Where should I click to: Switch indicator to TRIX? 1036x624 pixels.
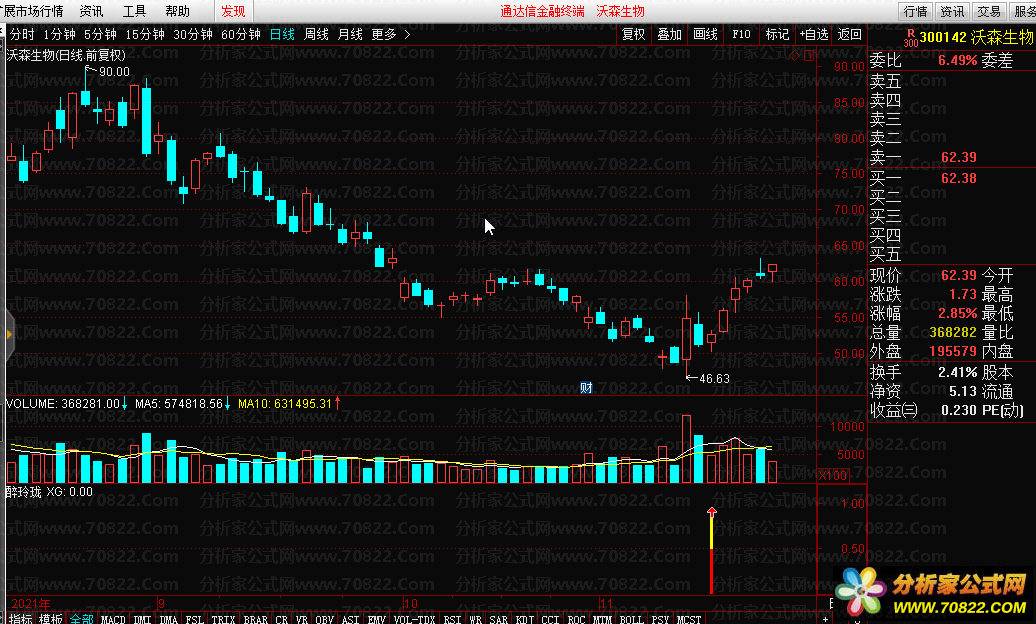tap(223, 619)
